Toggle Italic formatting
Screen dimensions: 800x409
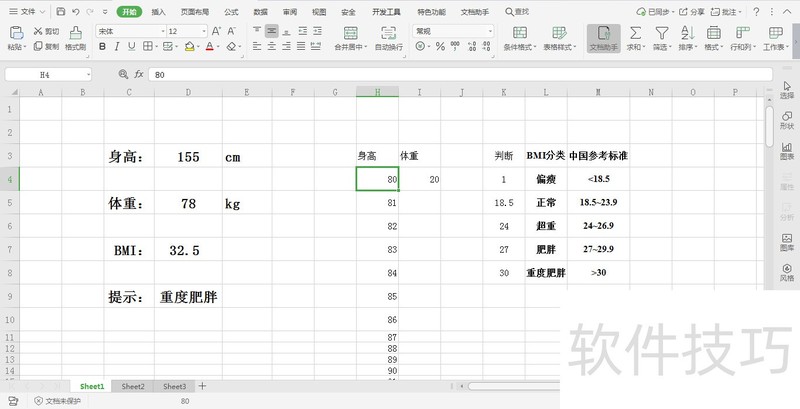[x=117, y=46]
